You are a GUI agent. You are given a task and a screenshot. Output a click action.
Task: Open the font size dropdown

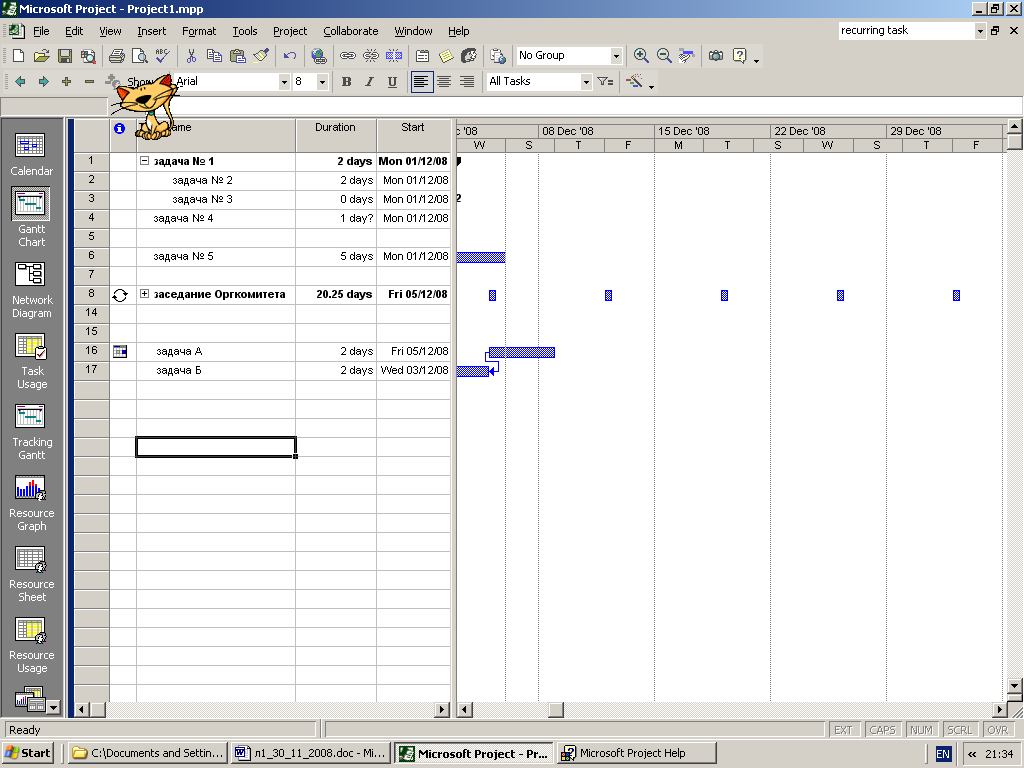[x=322, y=82]
